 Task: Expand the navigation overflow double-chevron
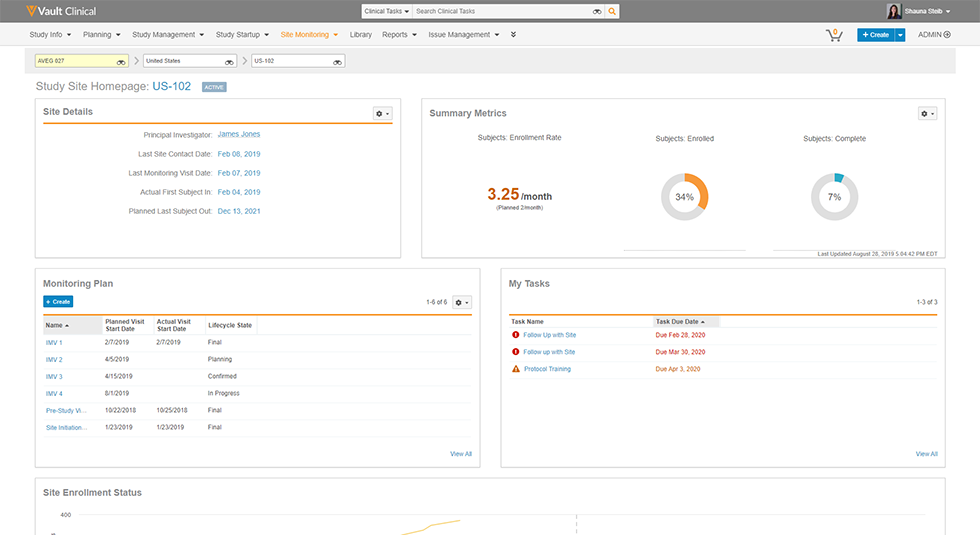513,35
